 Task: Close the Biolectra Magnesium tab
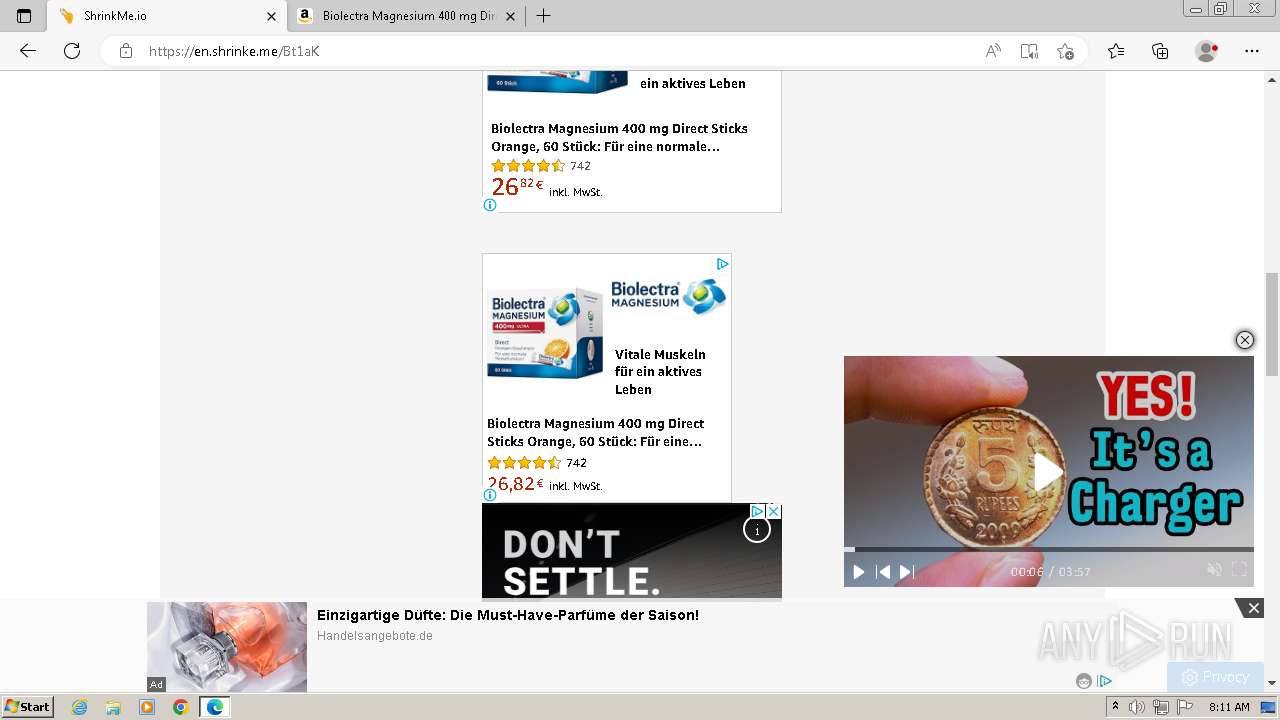point(511,16)
